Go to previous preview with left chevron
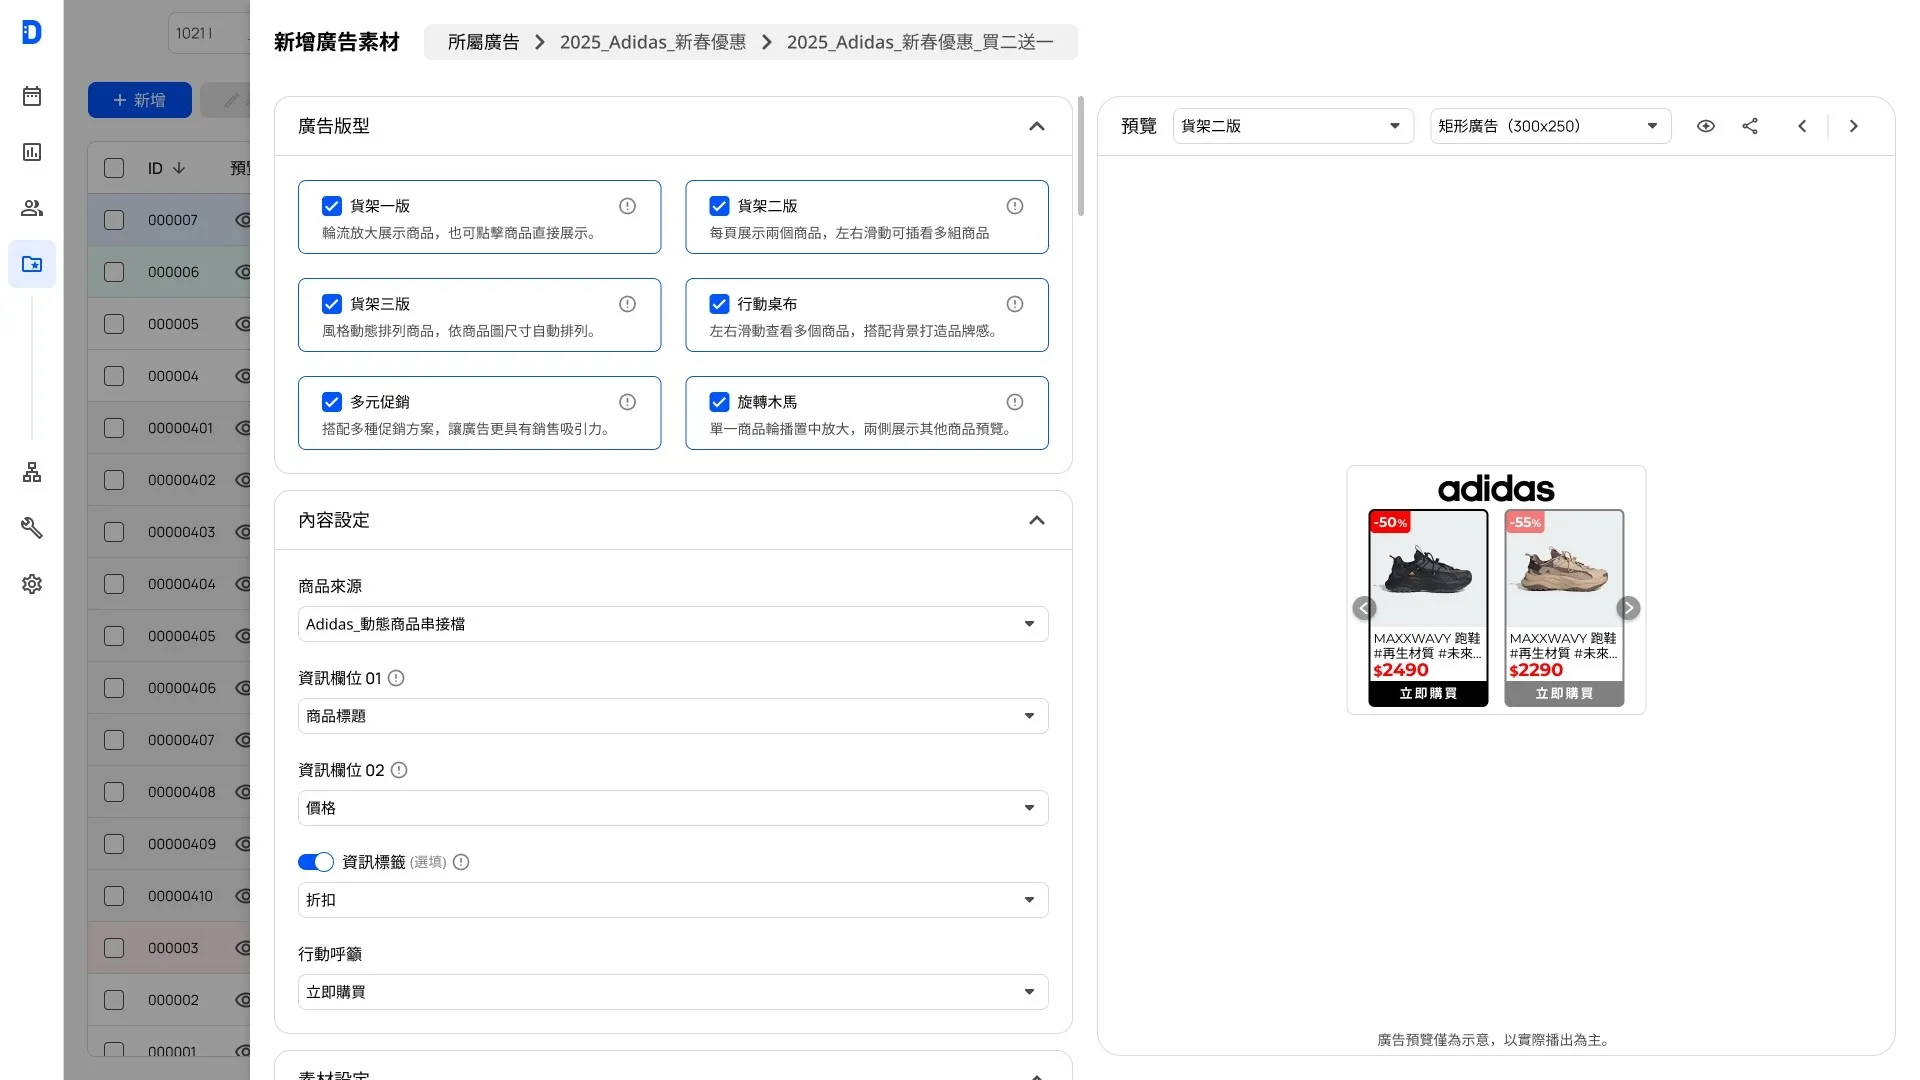This screenshot has width=1920, height=1080. pyautogui.click(x=1802, y=126)
